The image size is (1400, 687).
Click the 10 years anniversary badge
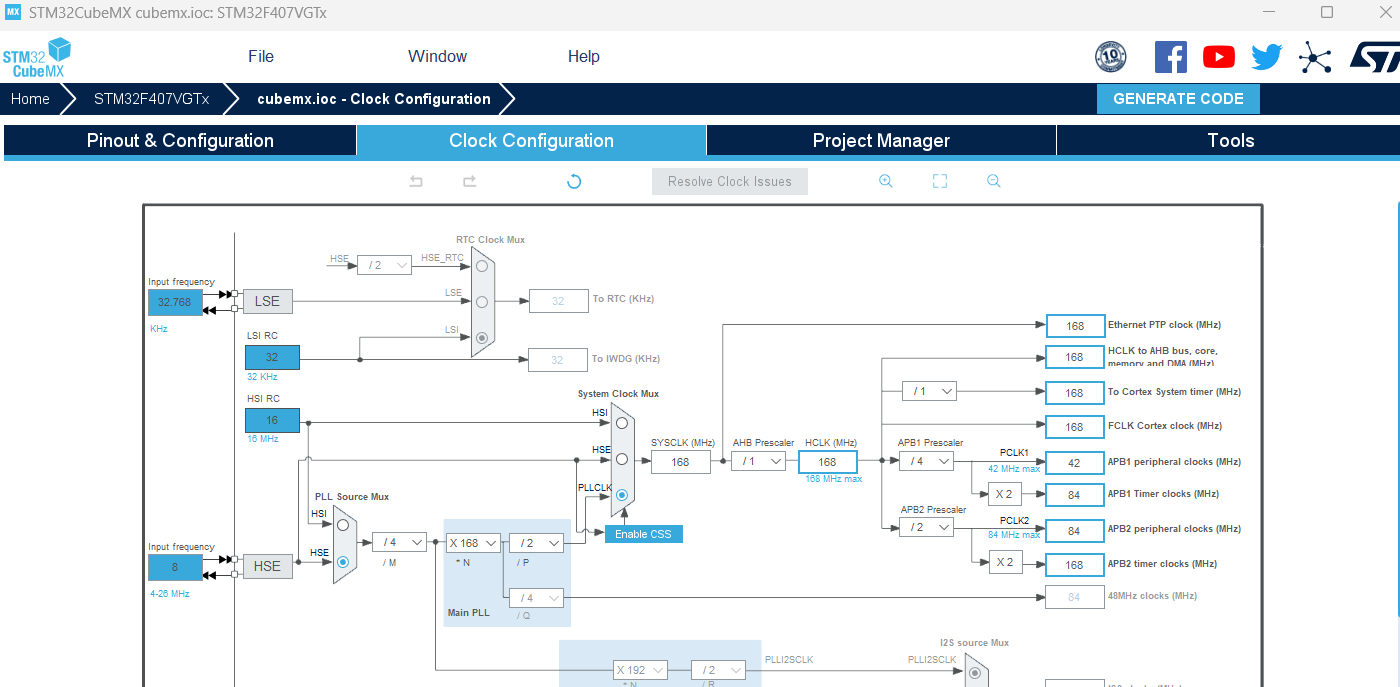(1110, 57)
